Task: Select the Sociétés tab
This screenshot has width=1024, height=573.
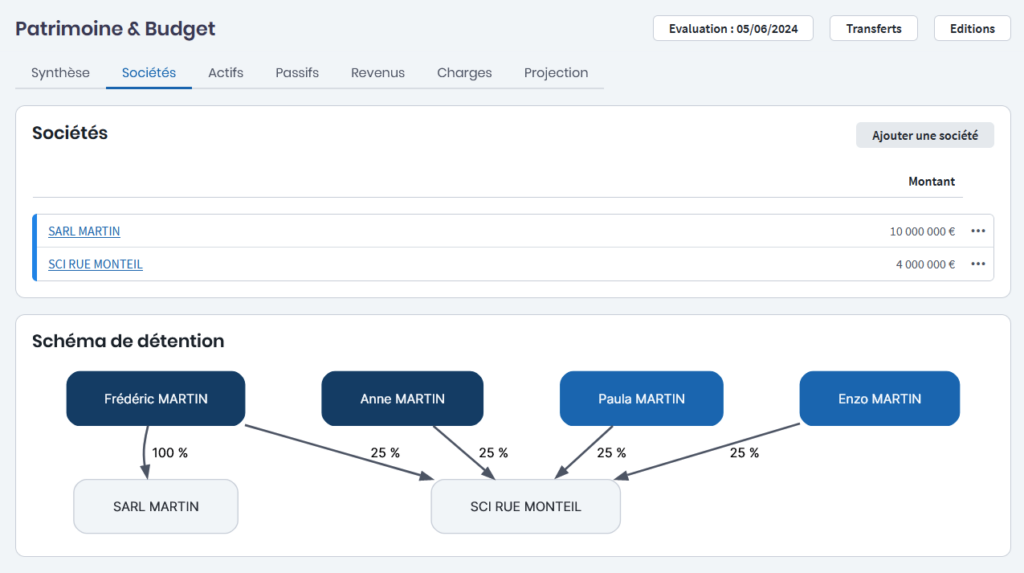Action: click(149, 73)
